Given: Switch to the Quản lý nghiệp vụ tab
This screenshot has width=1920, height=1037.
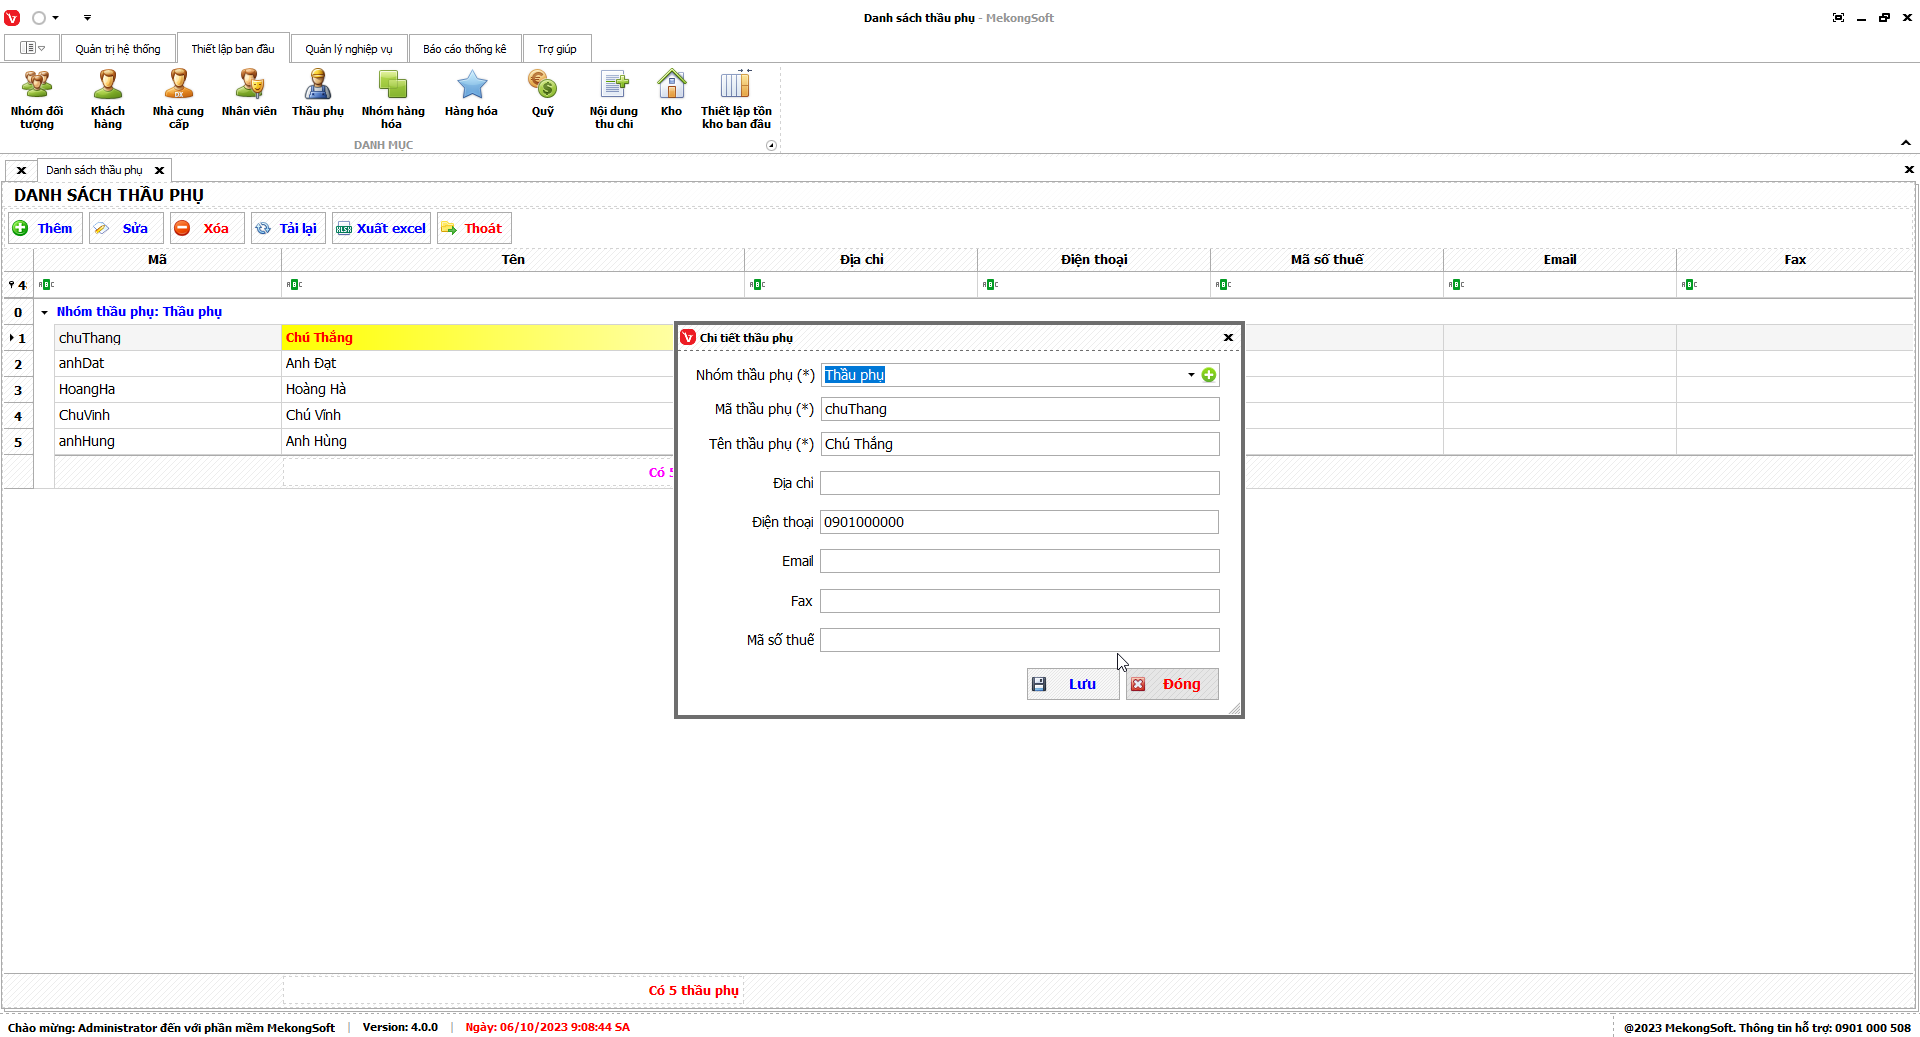Looking at the screenshot, I should [349, 49].
